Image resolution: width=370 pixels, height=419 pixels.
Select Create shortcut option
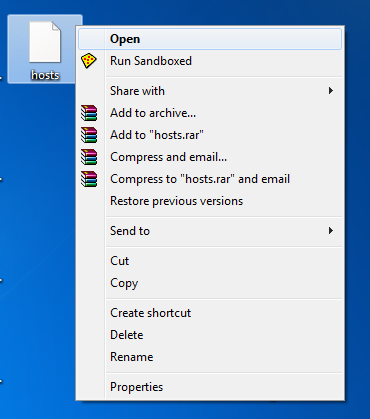tap(210, 313)
